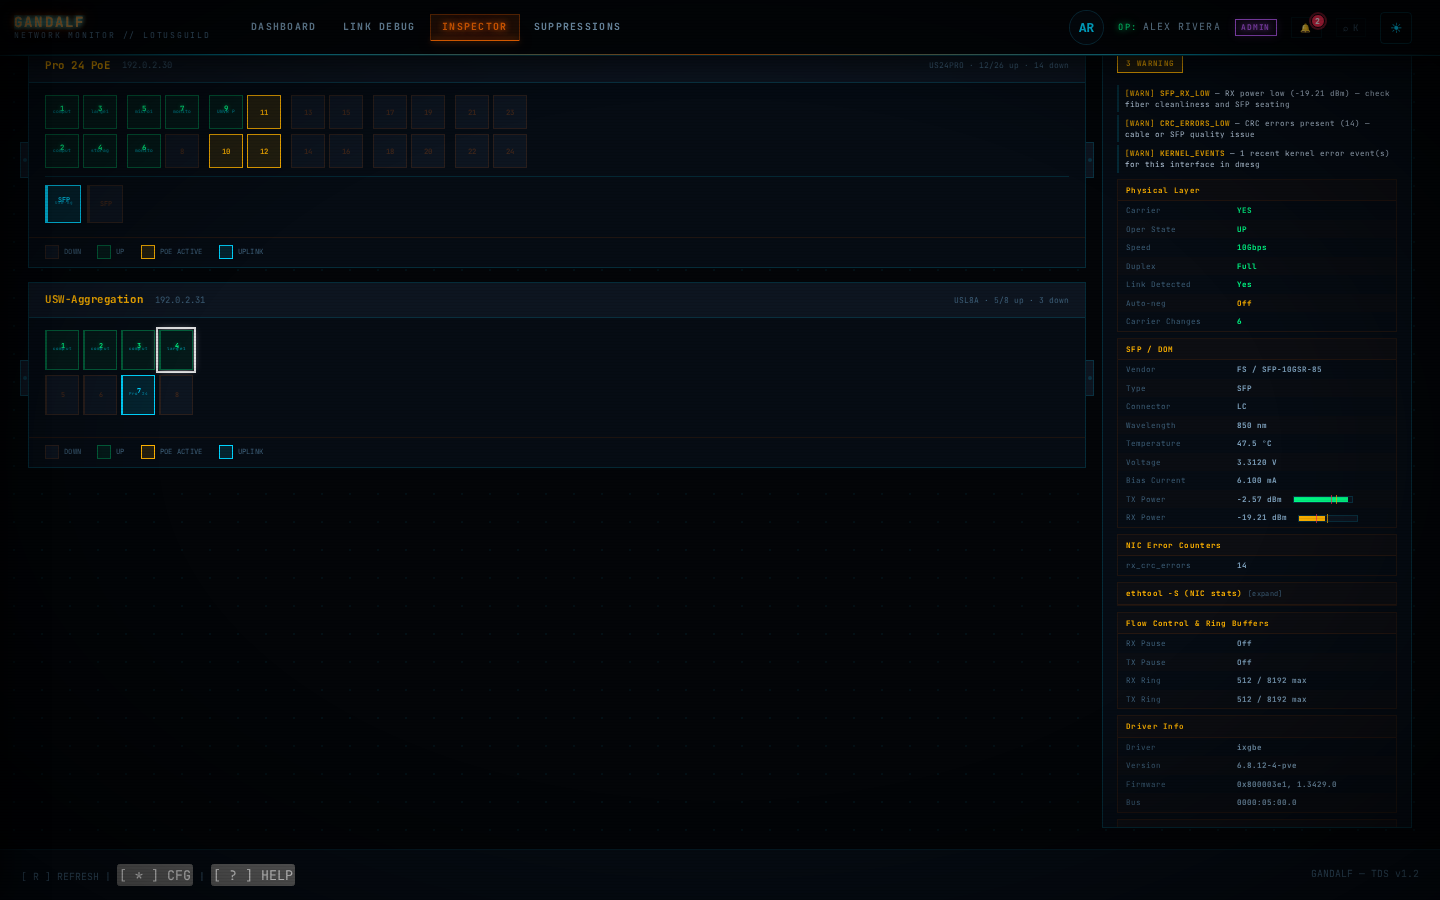The height and width of the screenshot is (900, 1440).
Task: Toggle the sun theme icon
Action: 1396,28
